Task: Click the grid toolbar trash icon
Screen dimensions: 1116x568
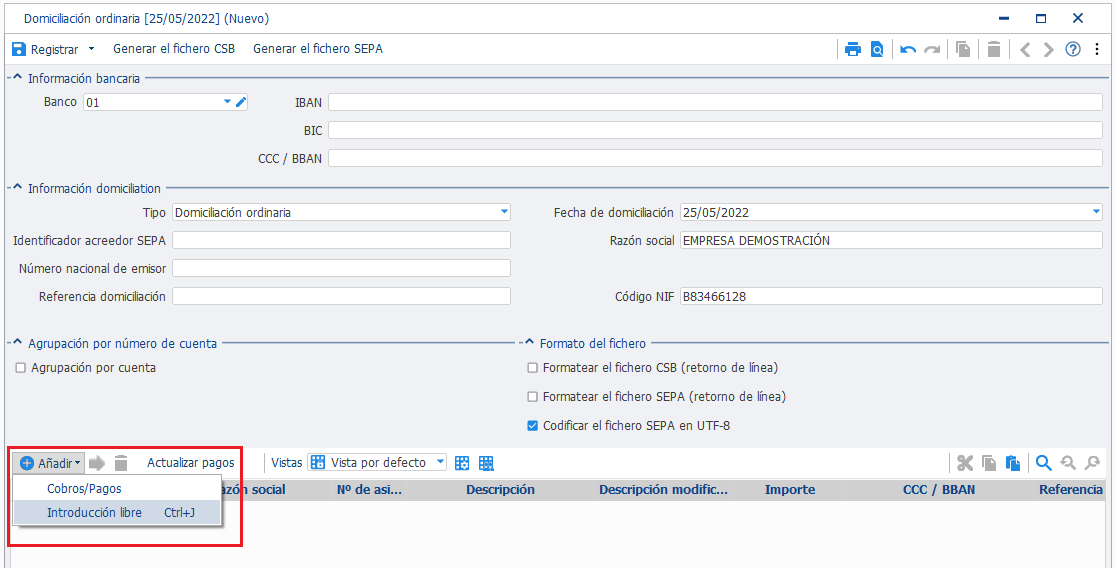Action: point(121,463)
